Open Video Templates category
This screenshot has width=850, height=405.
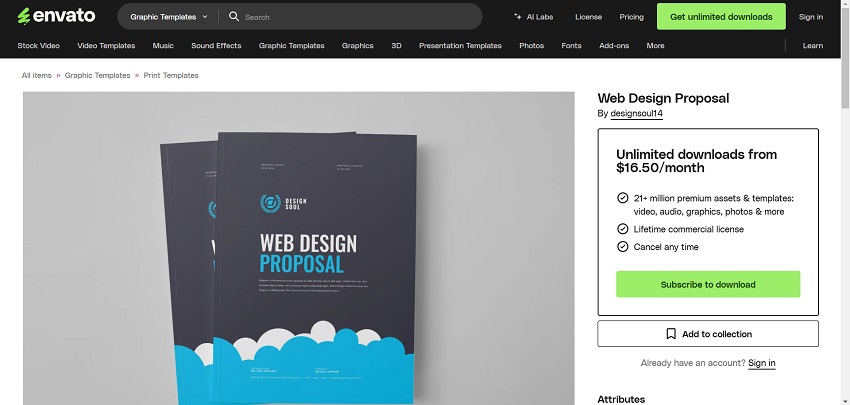(x=106, y=46)
